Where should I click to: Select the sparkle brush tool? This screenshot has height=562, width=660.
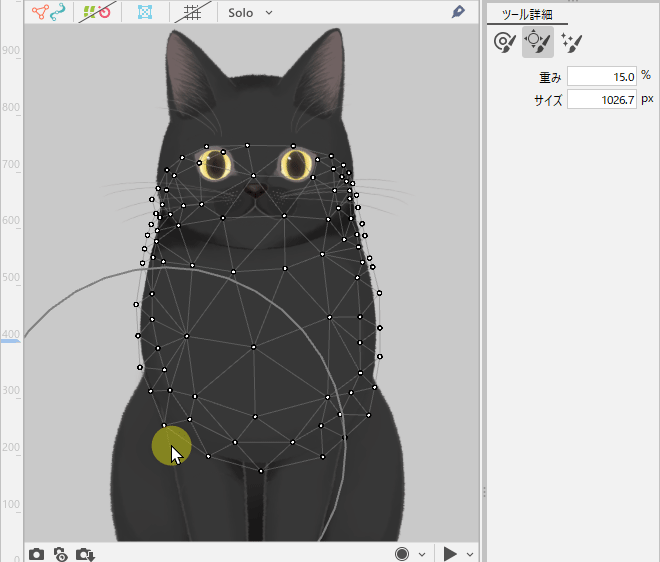pos(571,42)
